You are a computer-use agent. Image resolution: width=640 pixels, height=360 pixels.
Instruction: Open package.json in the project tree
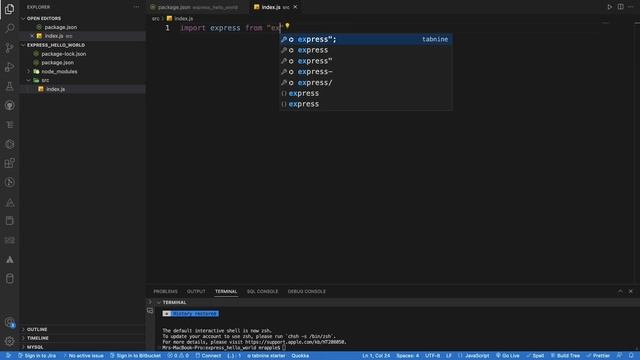point(58,63)
